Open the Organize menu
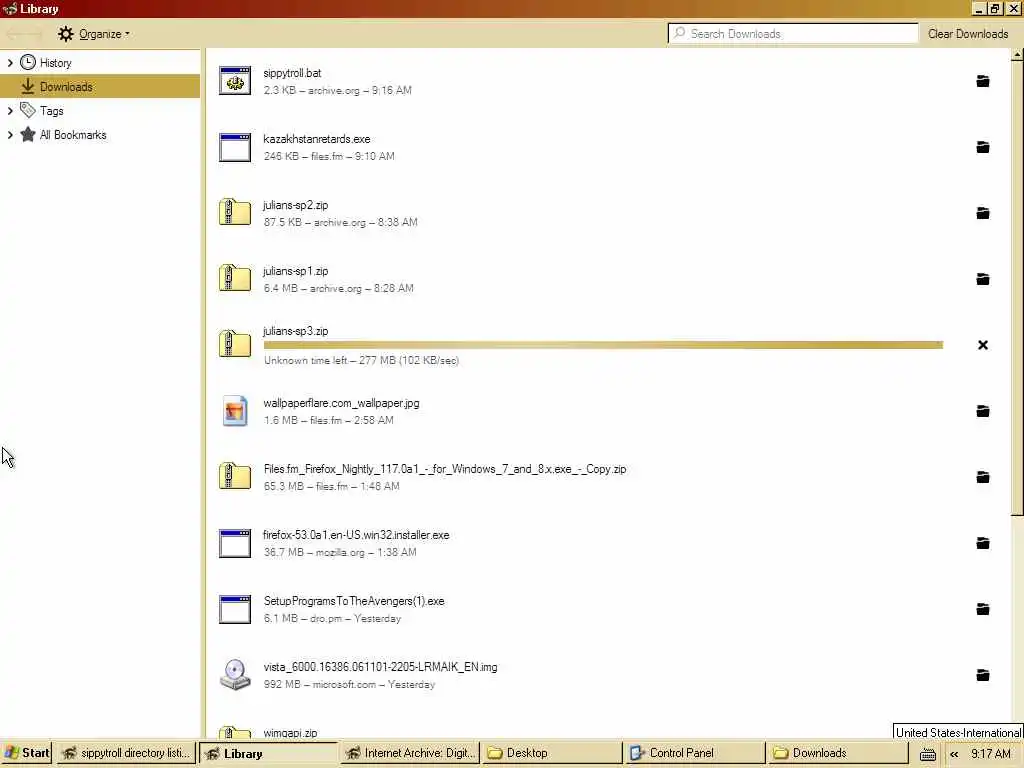The height and width of the screenshot is (768, 1024). [x=93, y=34]
